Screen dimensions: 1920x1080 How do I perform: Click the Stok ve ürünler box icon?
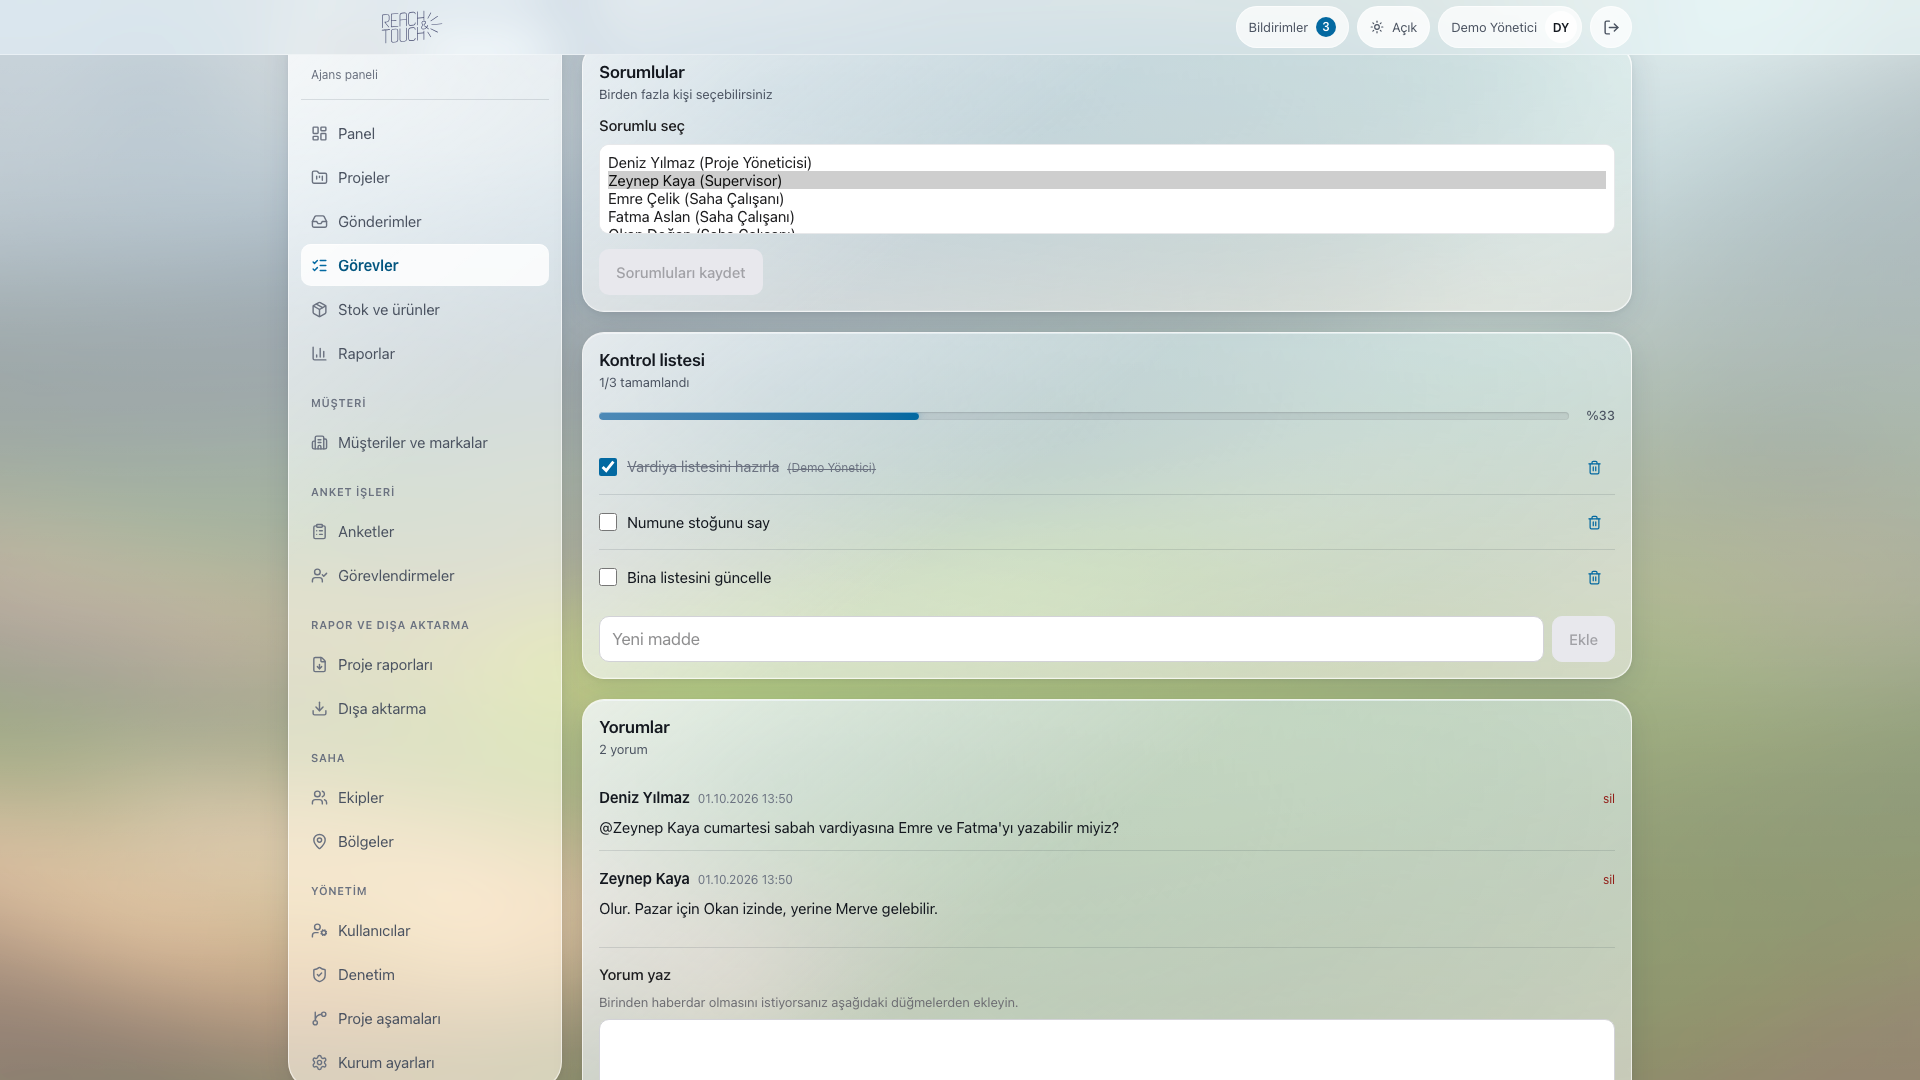pos(319,309)
